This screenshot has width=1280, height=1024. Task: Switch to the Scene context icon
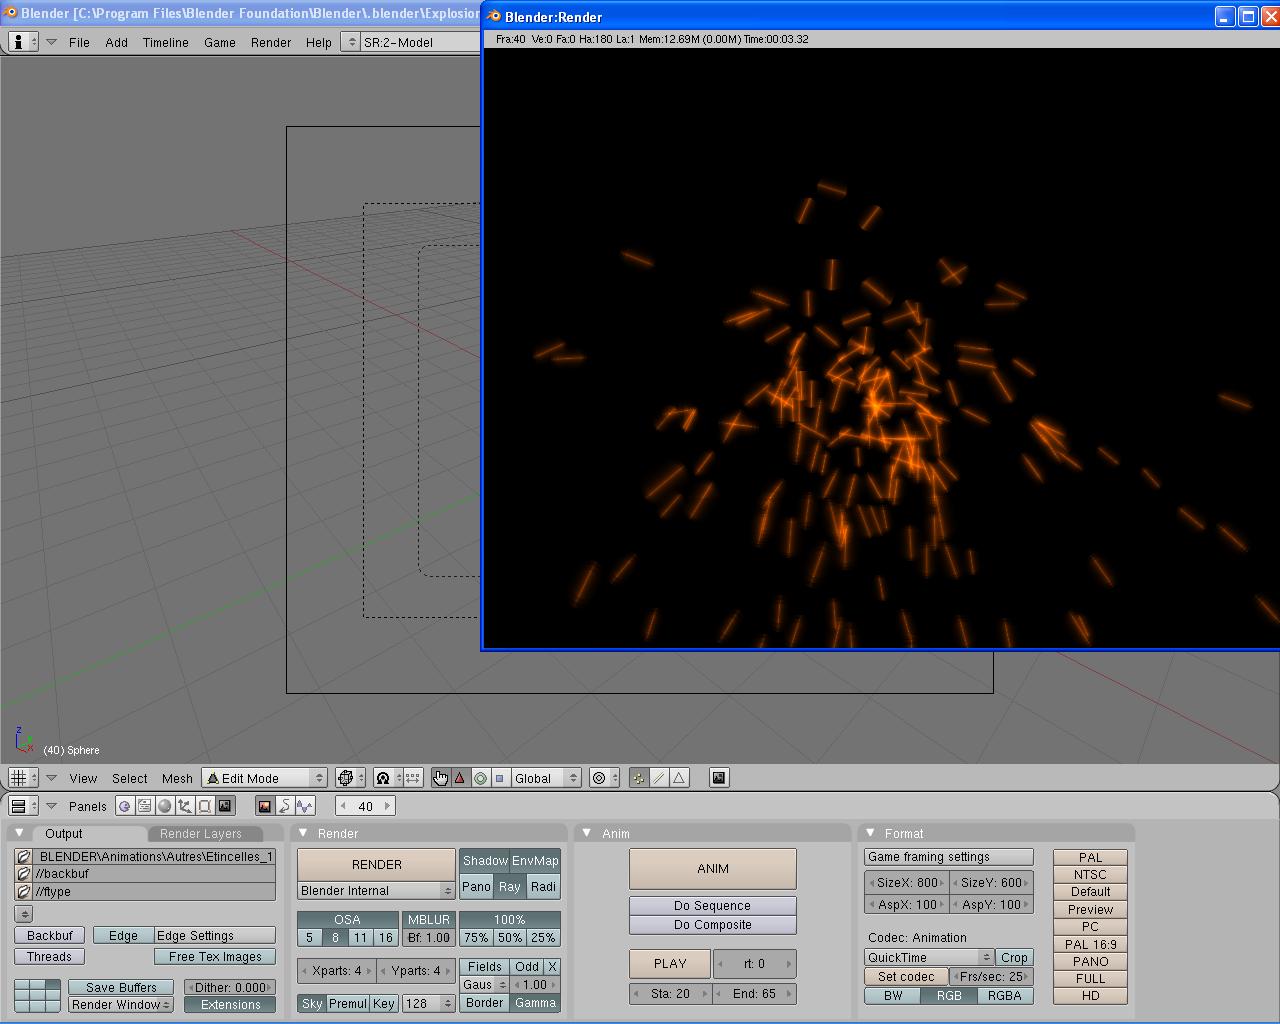point(225,806)
